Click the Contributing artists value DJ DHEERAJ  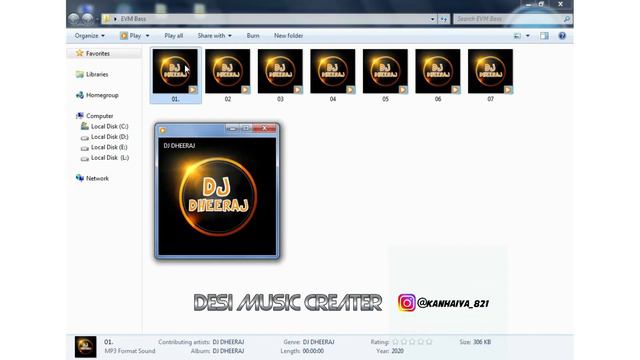coord(228,342)
